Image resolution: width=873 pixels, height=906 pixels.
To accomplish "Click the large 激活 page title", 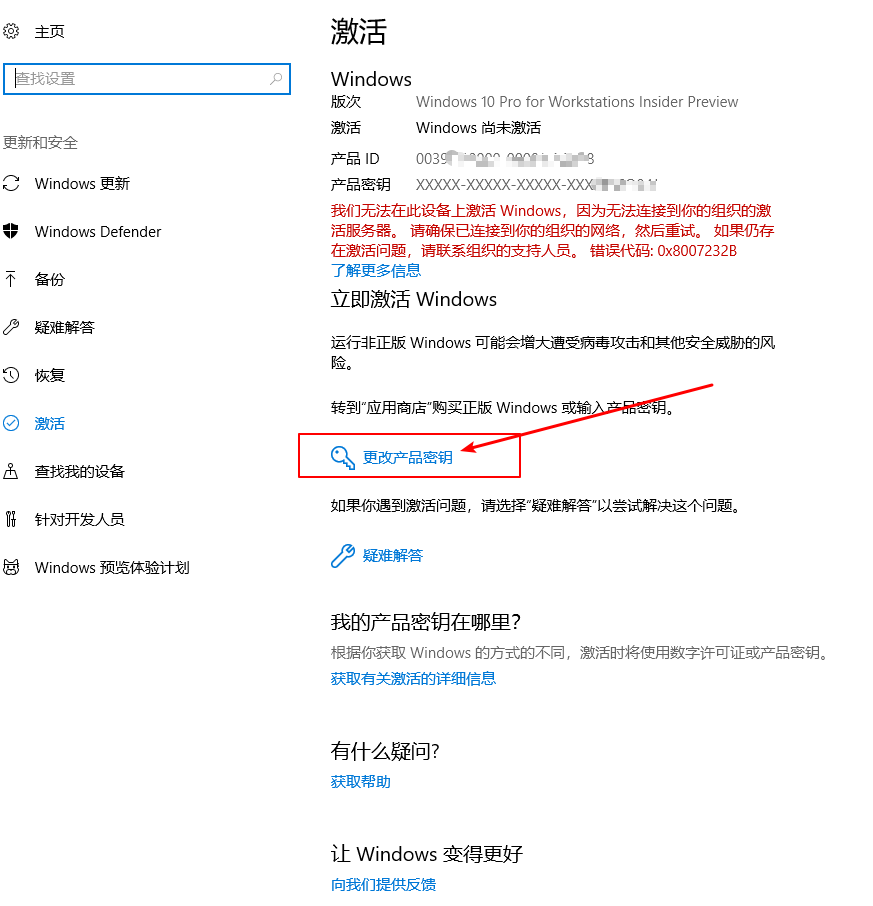I will coord(358,31).
